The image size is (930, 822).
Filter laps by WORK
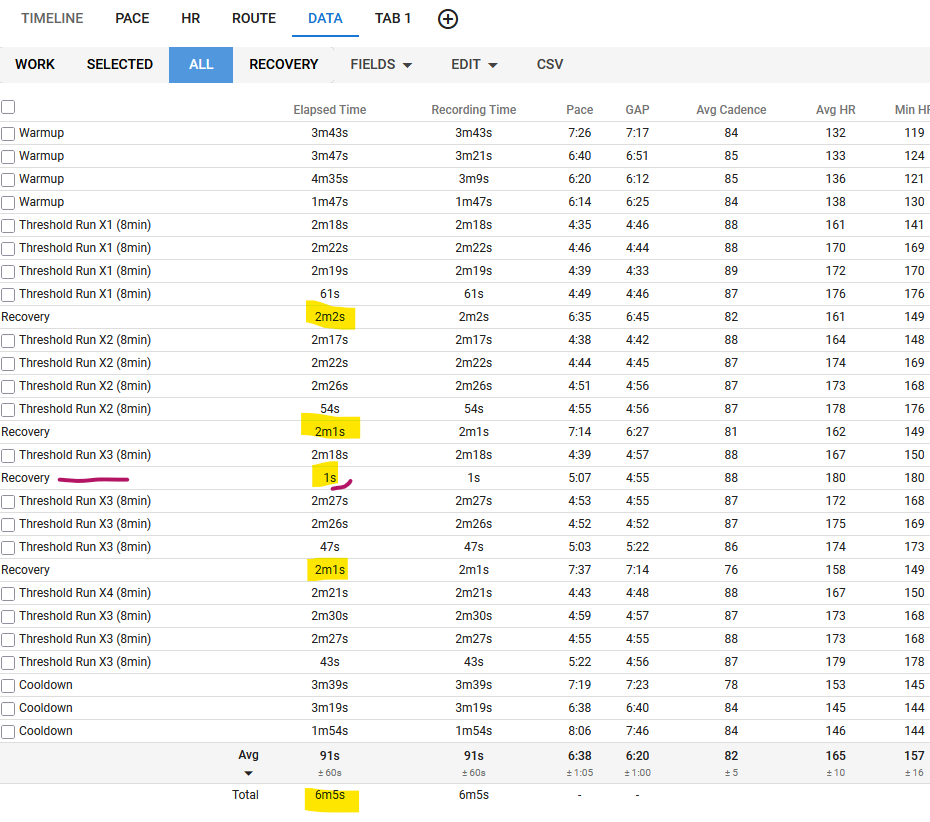click(35, 64)
